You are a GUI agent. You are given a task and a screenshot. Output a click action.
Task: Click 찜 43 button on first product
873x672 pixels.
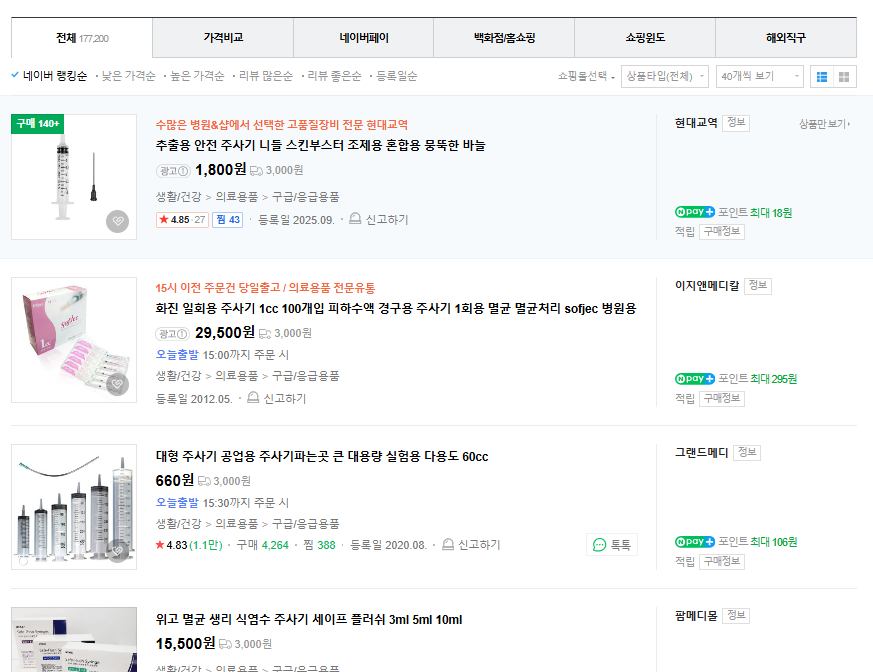227,220
